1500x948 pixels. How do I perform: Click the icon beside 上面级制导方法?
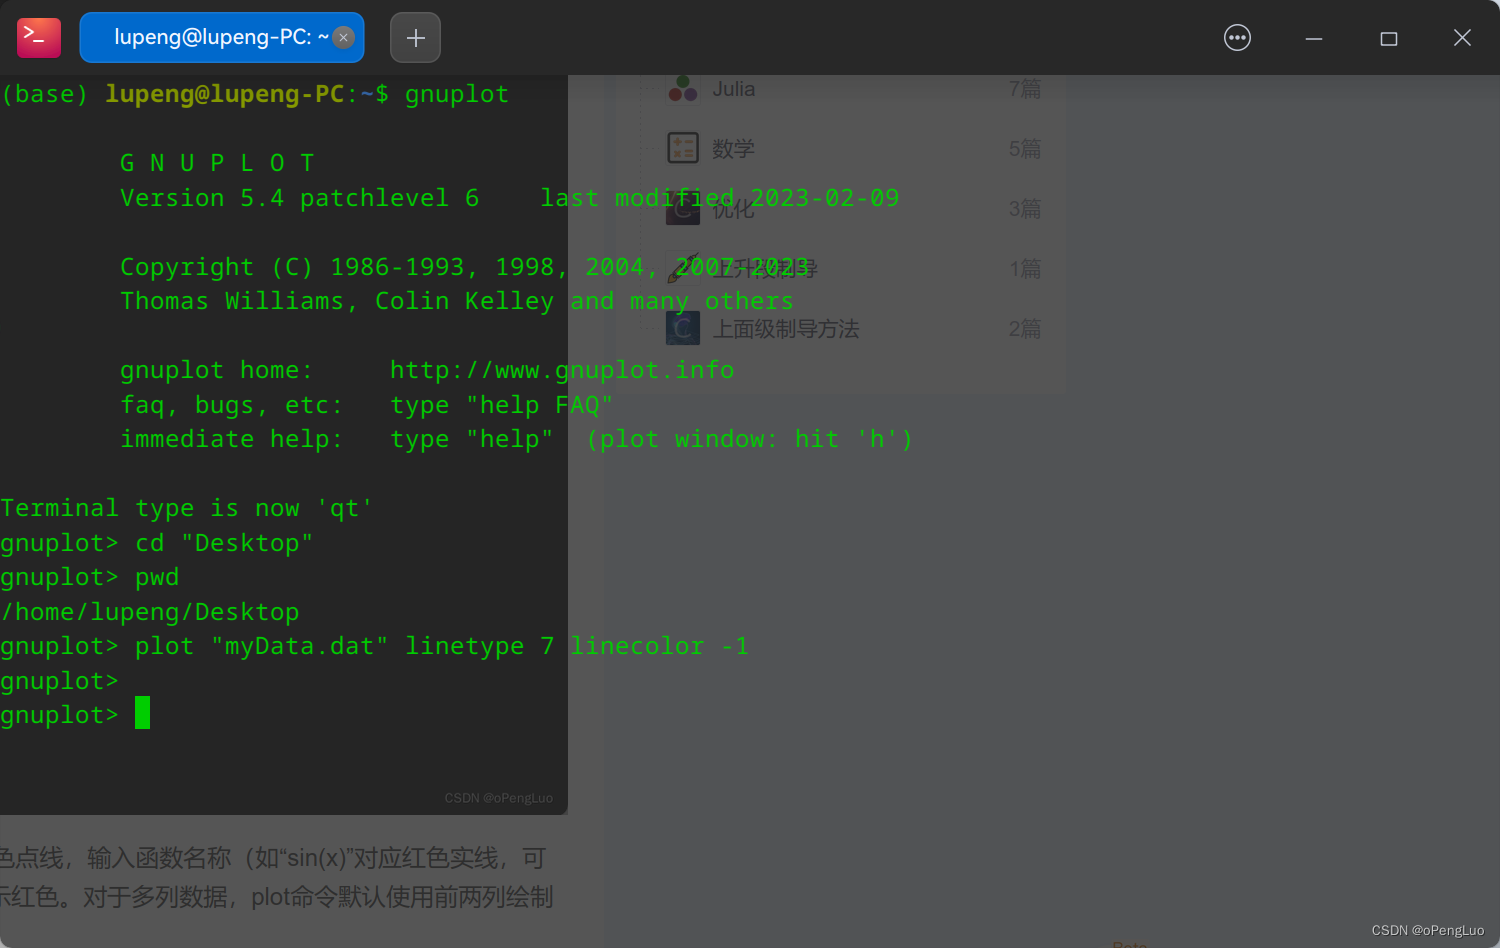[x=683, y=328]
